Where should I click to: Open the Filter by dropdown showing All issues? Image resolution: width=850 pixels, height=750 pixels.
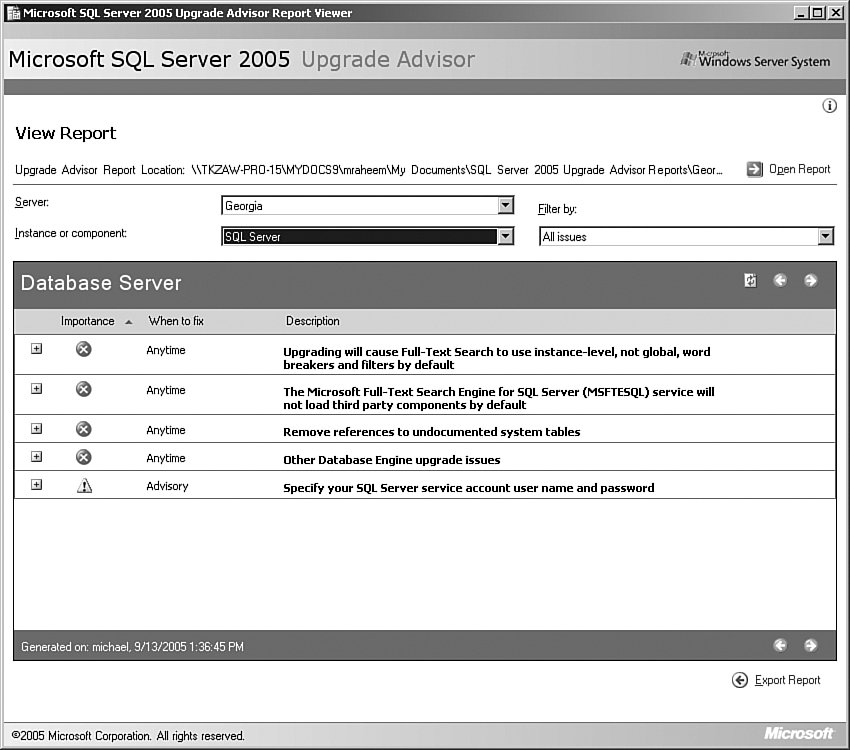coord(825,237)
